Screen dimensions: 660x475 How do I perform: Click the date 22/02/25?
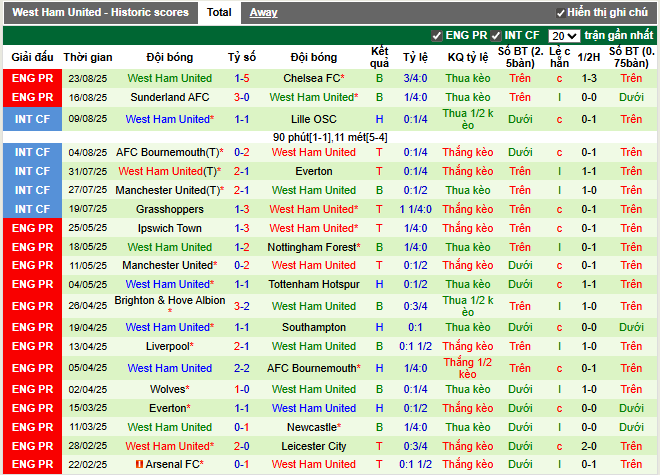click(88, 464)
